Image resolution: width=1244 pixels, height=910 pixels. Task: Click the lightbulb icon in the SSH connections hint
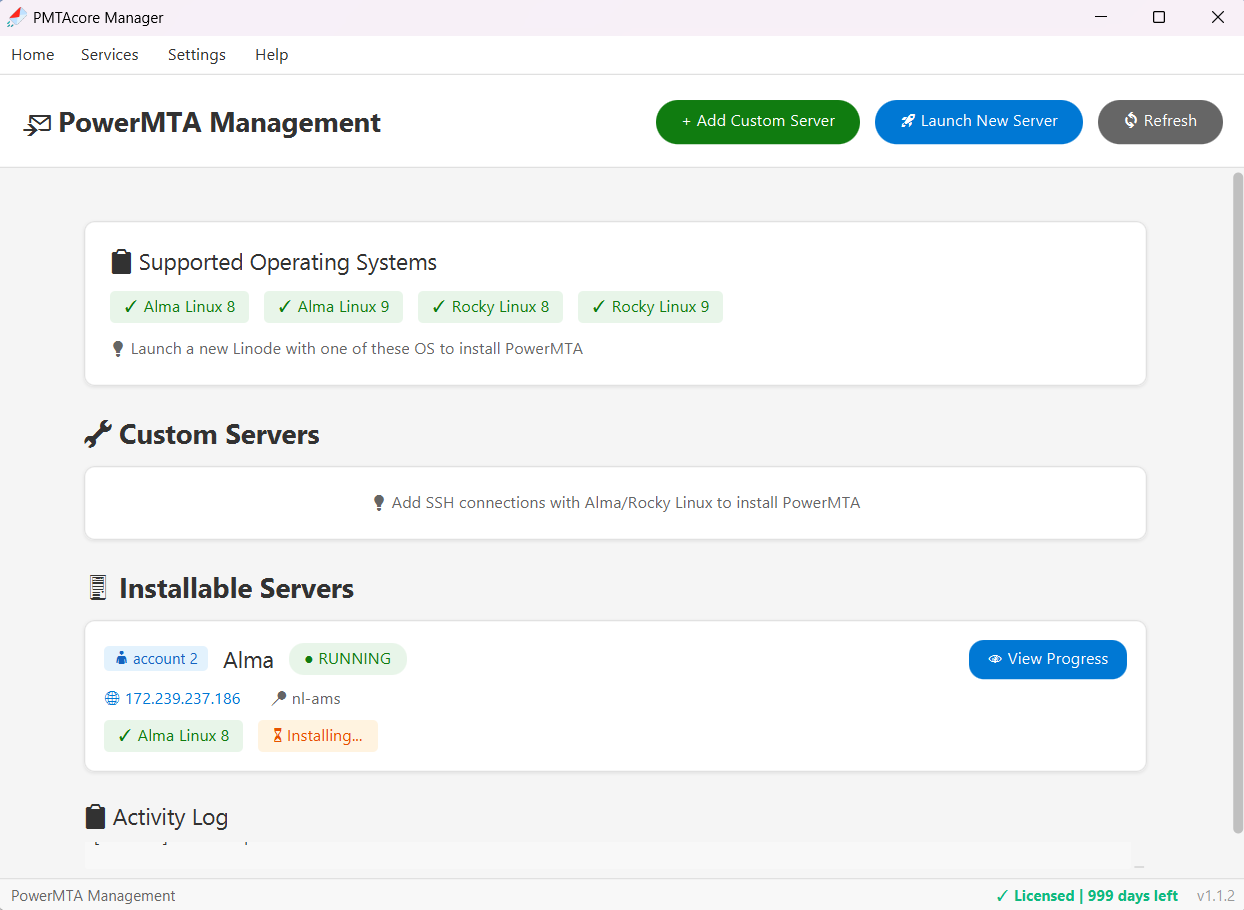pyautogui.click(x=379, y=503)
